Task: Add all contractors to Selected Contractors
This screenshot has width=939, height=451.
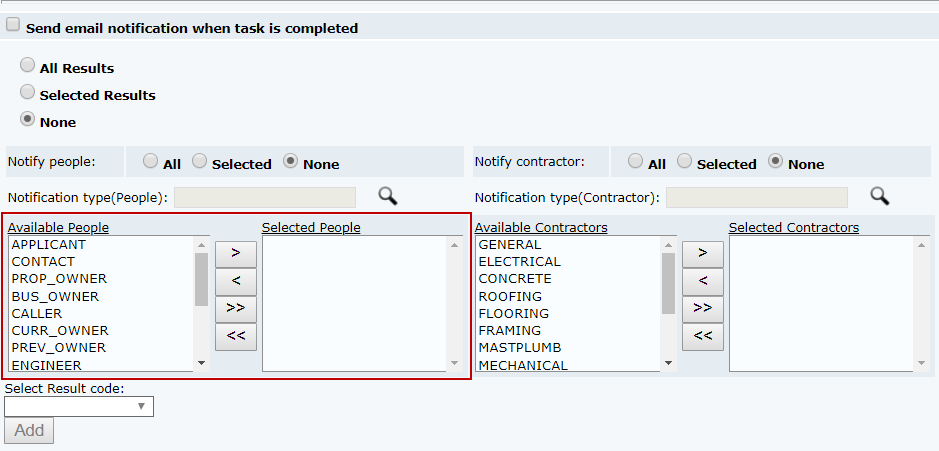Action: click(703, 308)
